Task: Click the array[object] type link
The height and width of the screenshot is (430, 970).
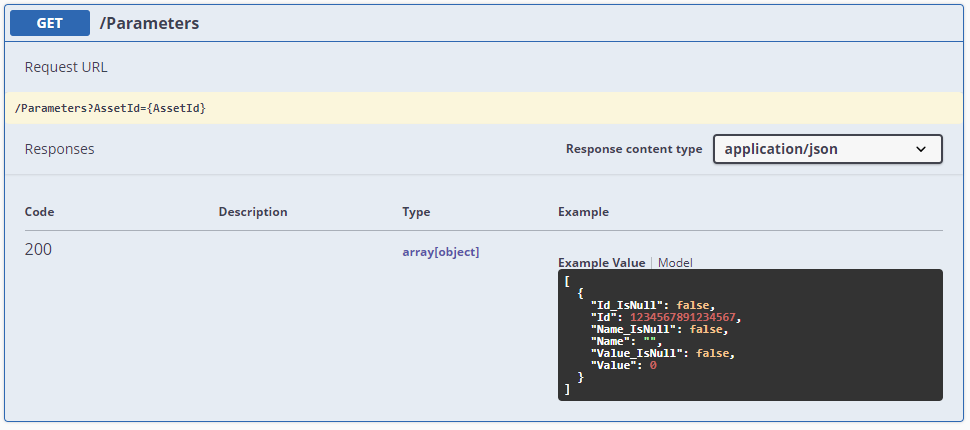Action: (440, 252)
